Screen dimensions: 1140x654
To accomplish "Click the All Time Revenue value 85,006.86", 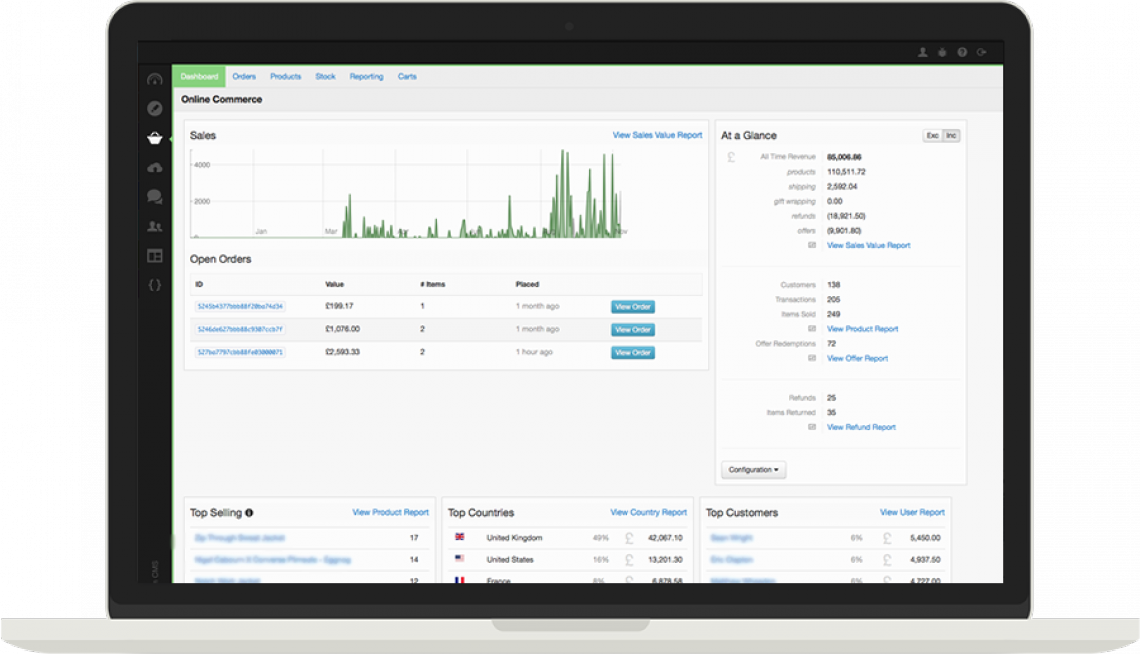I will click(x=844, y=157).
